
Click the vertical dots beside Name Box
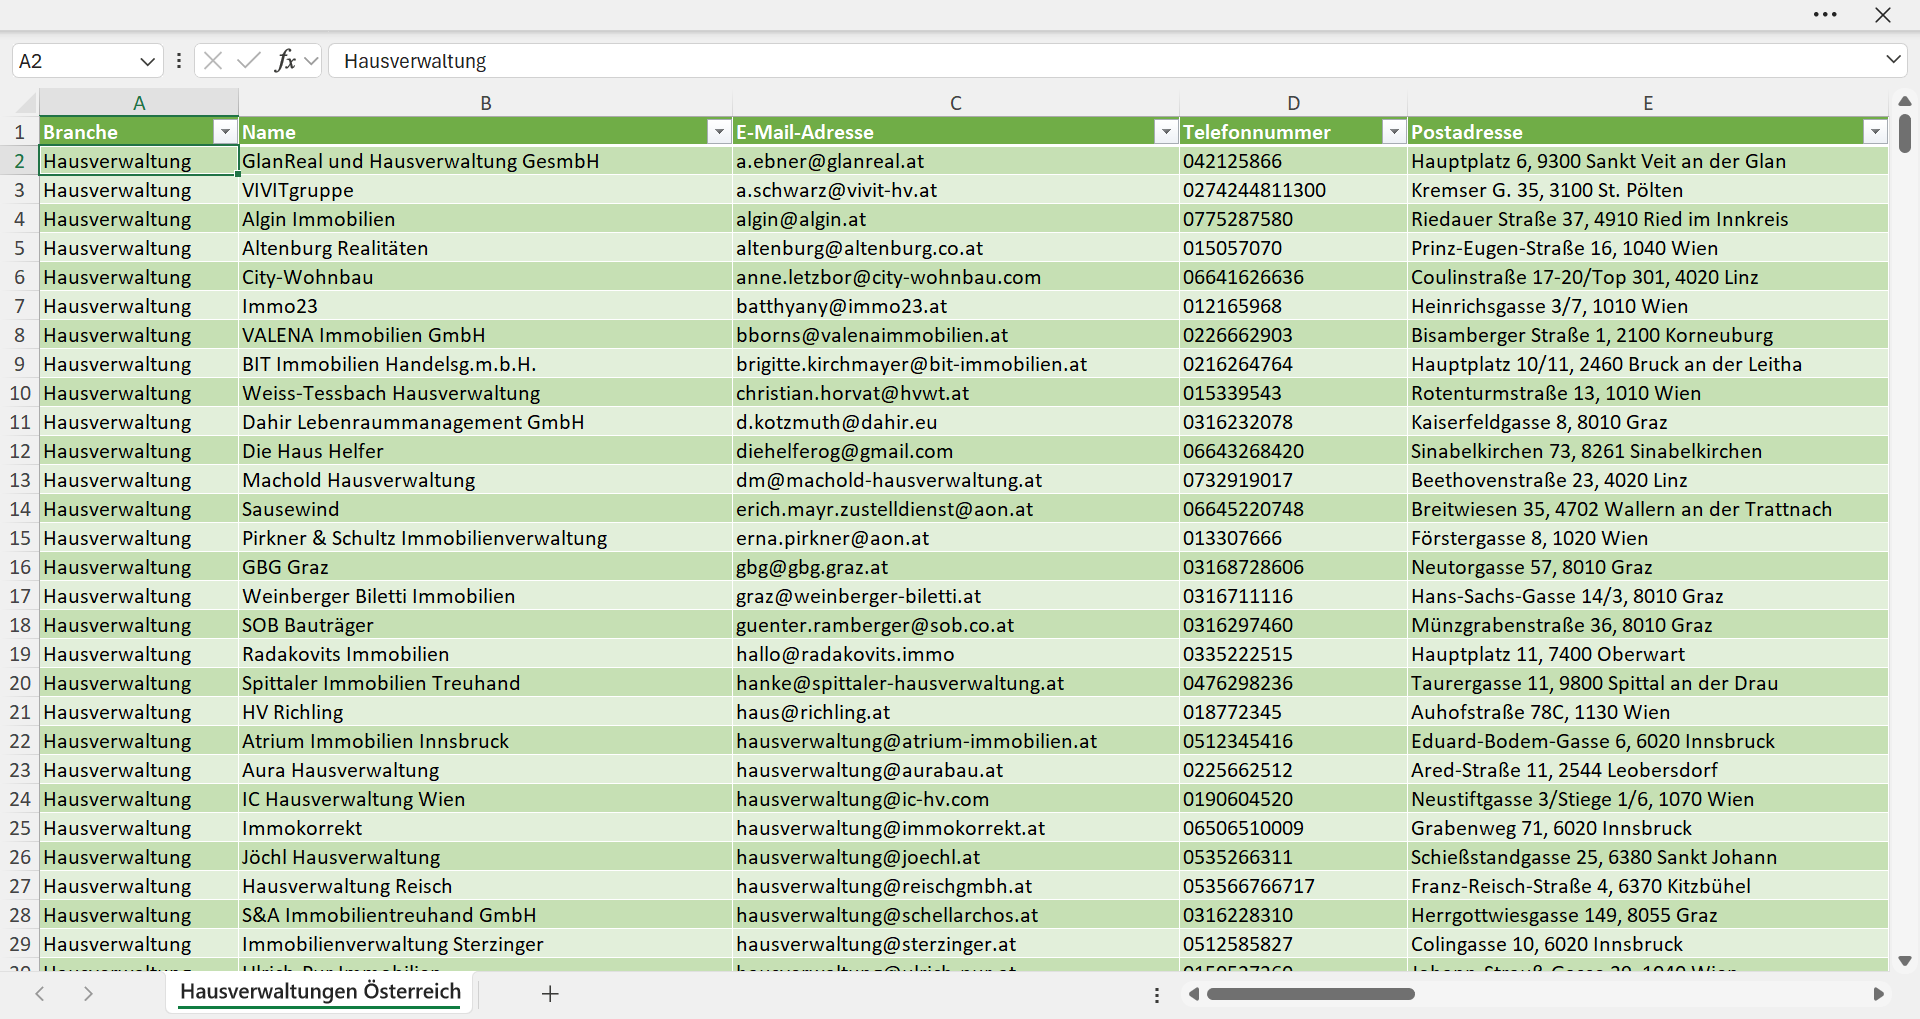coord(179,61)
